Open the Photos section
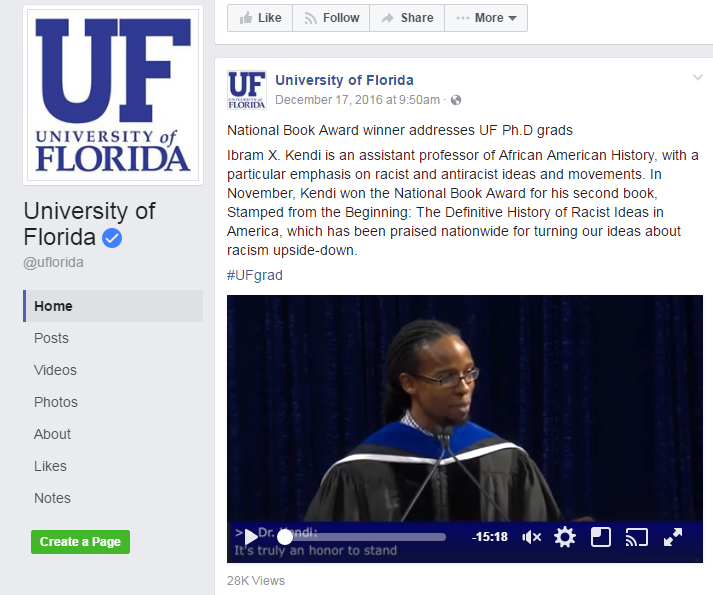713x595 pixels. (55, 402)
